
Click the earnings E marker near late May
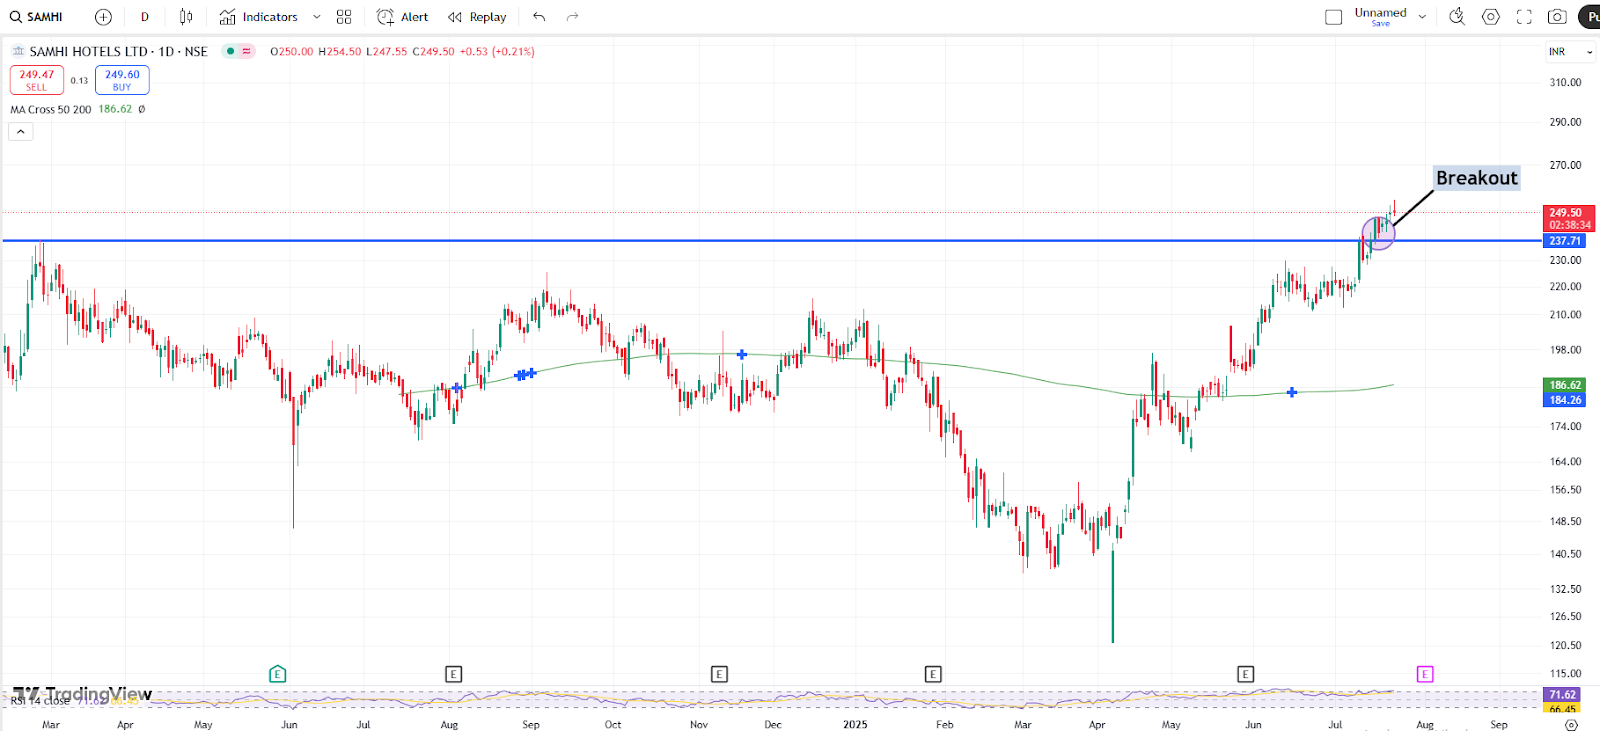1245,674
